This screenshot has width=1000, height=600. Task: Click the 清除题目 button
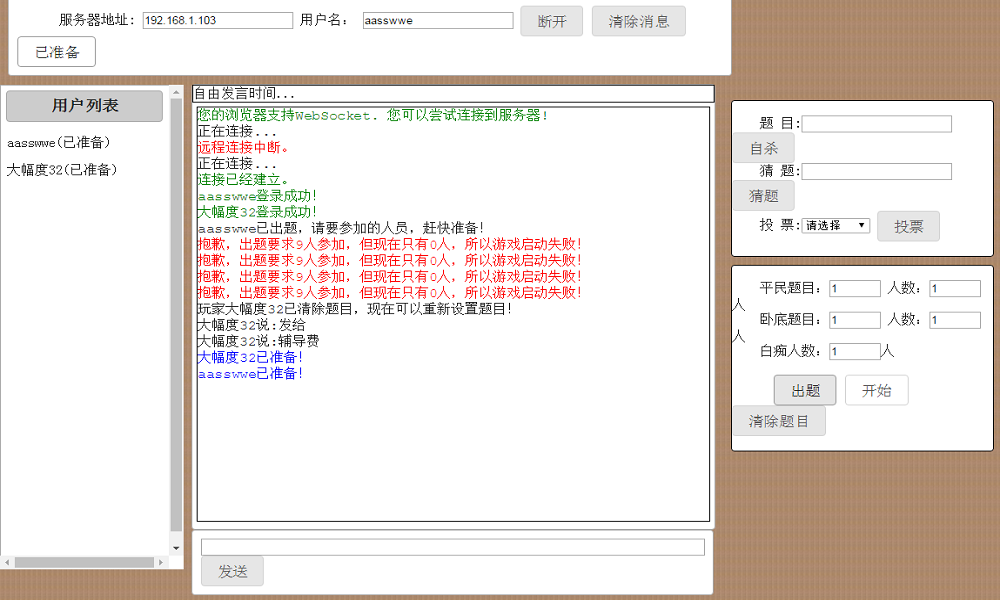pyautogui.click(x=779, y=421)
